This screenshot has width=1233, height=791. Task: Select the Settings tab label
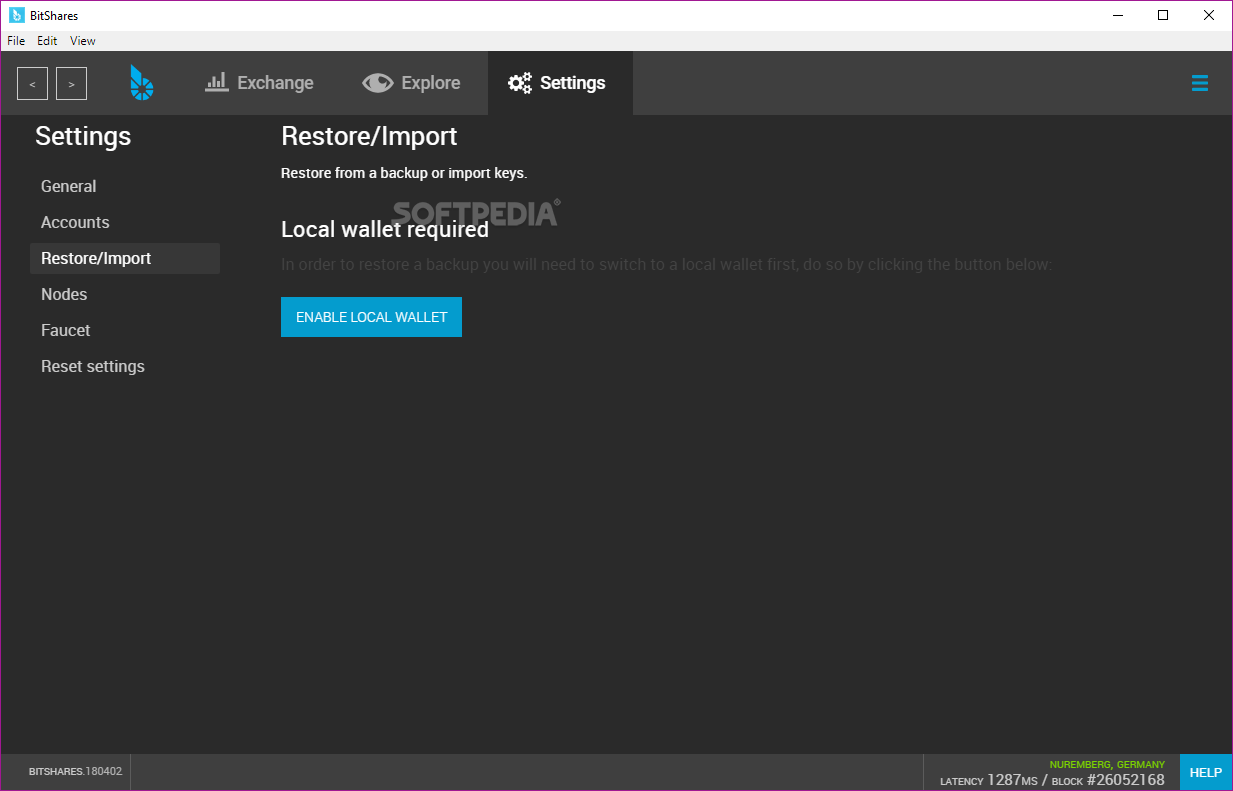point(573,83)
